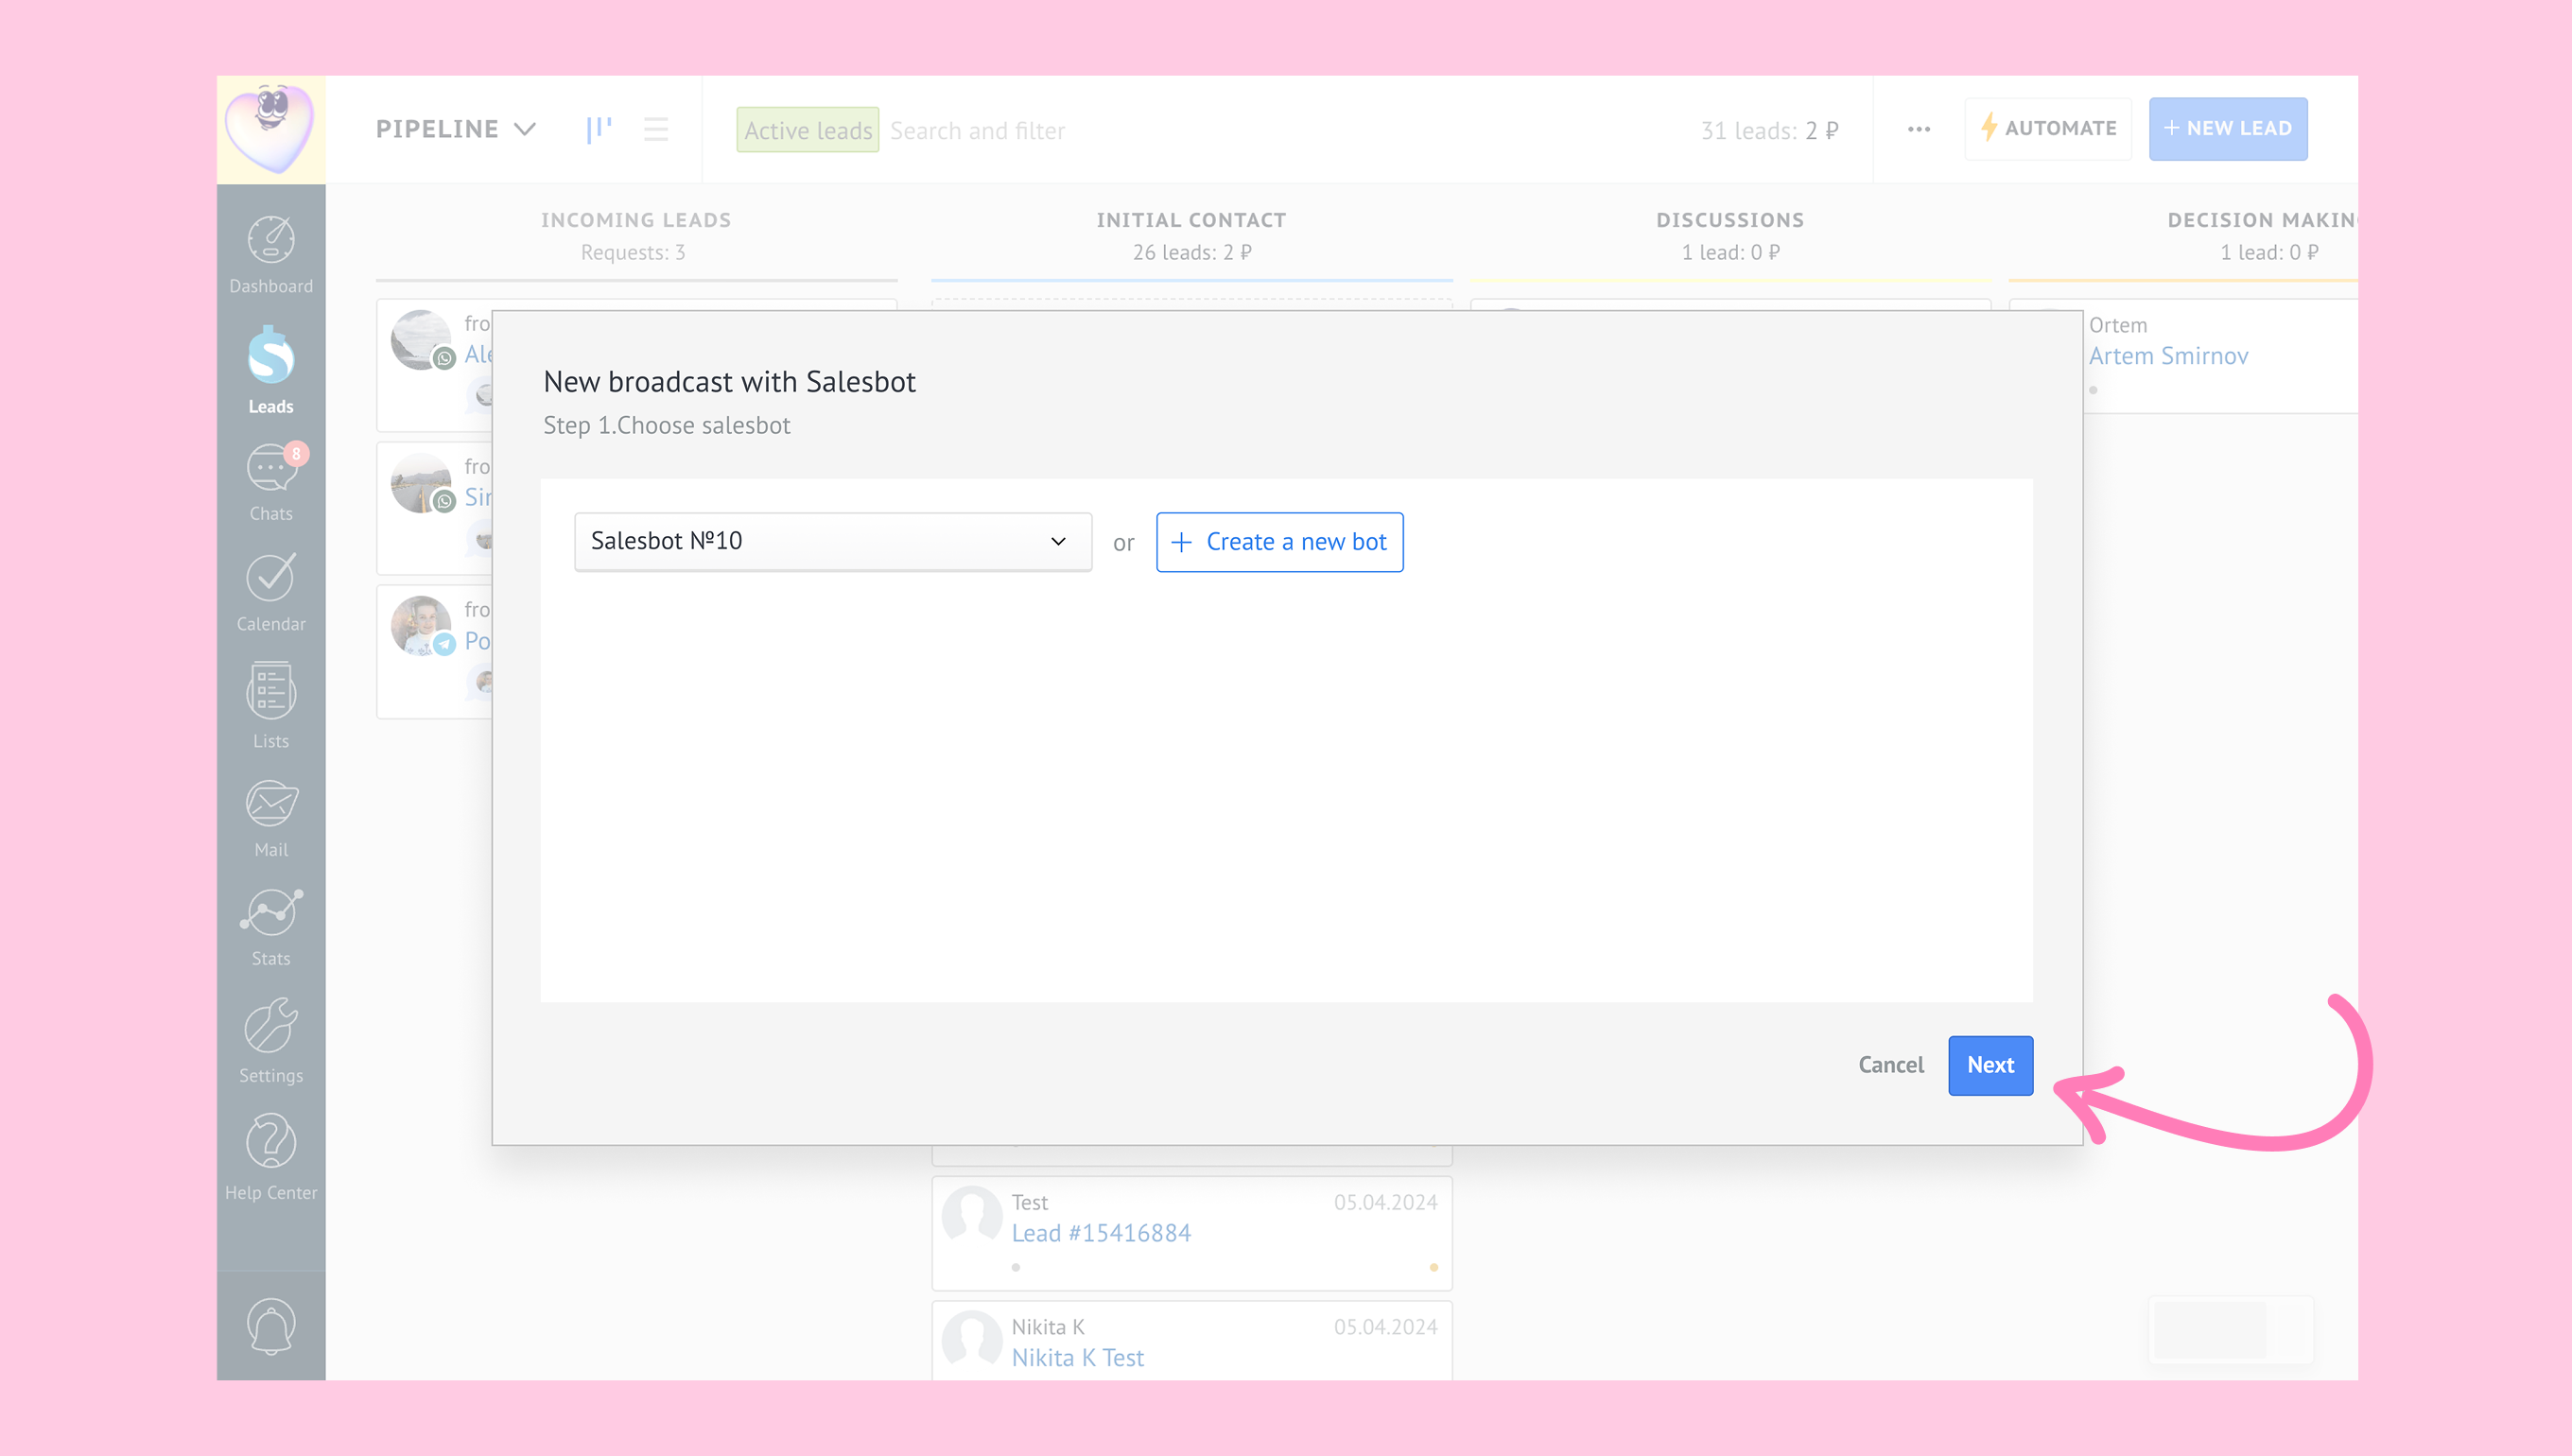Open the Artem Smirnov lead link
Image resolution: width=2572 pixels, height=1456 pixels.
2168,356
